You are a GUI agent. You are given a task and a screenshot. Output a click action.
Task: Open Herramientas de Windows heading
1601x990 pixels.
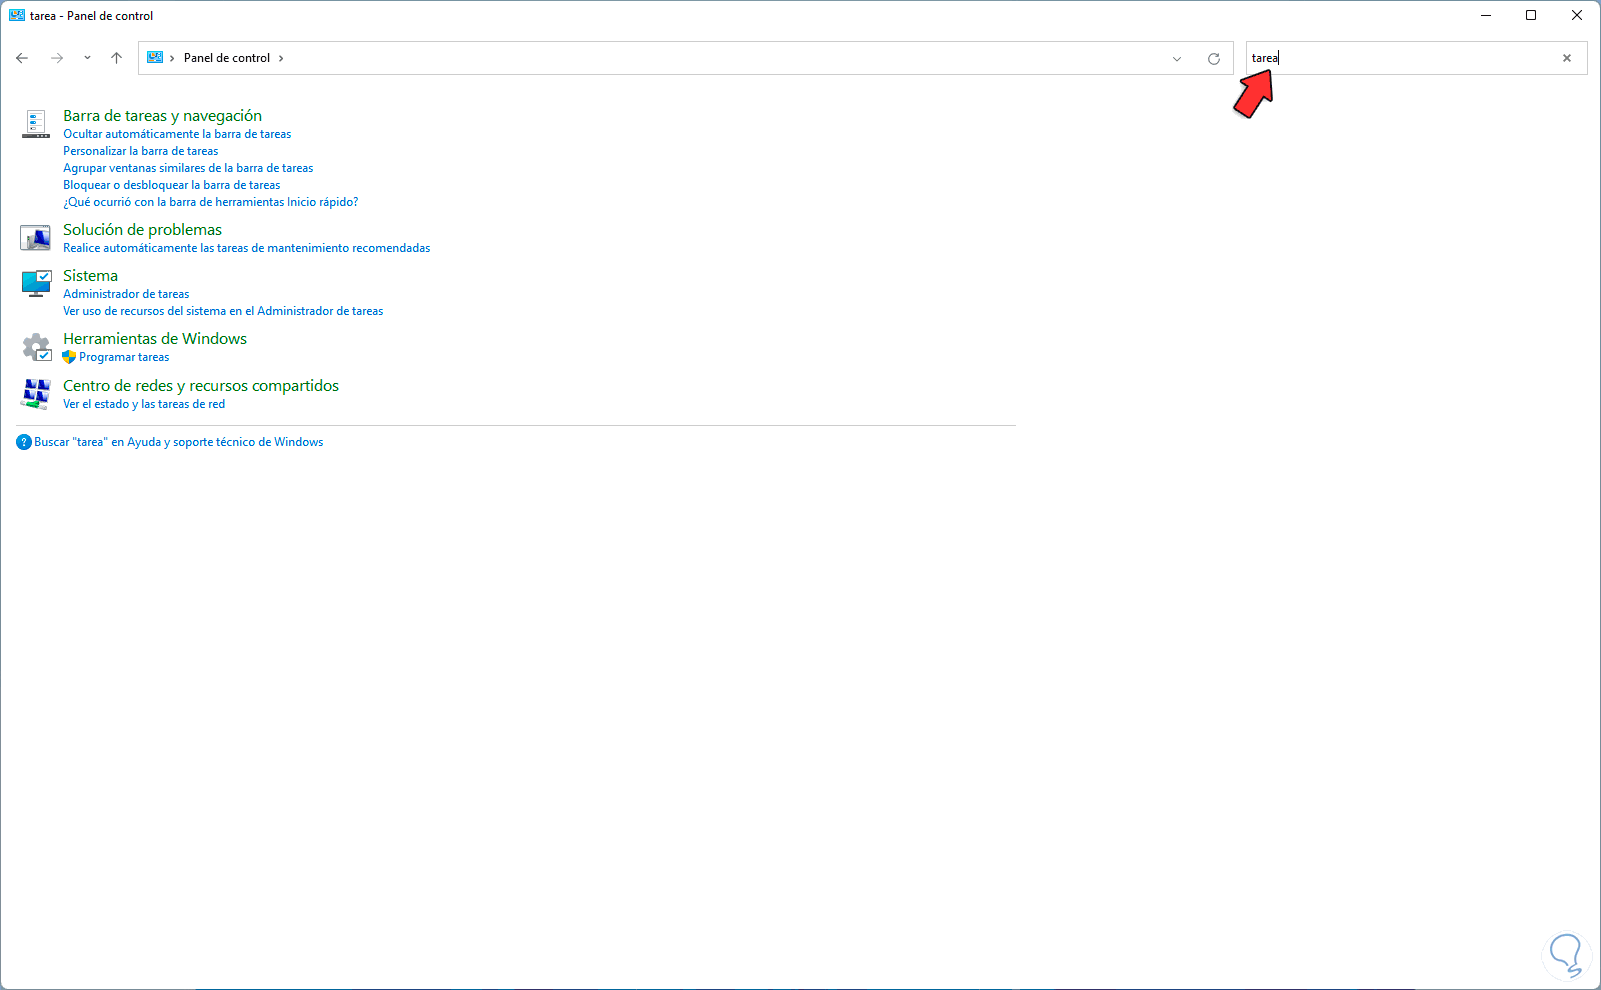point(155,339)
